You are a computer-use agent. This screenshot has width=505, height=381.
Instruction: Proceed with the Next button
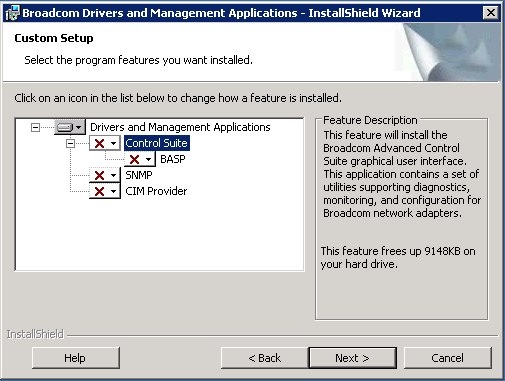tap(353, 358)
